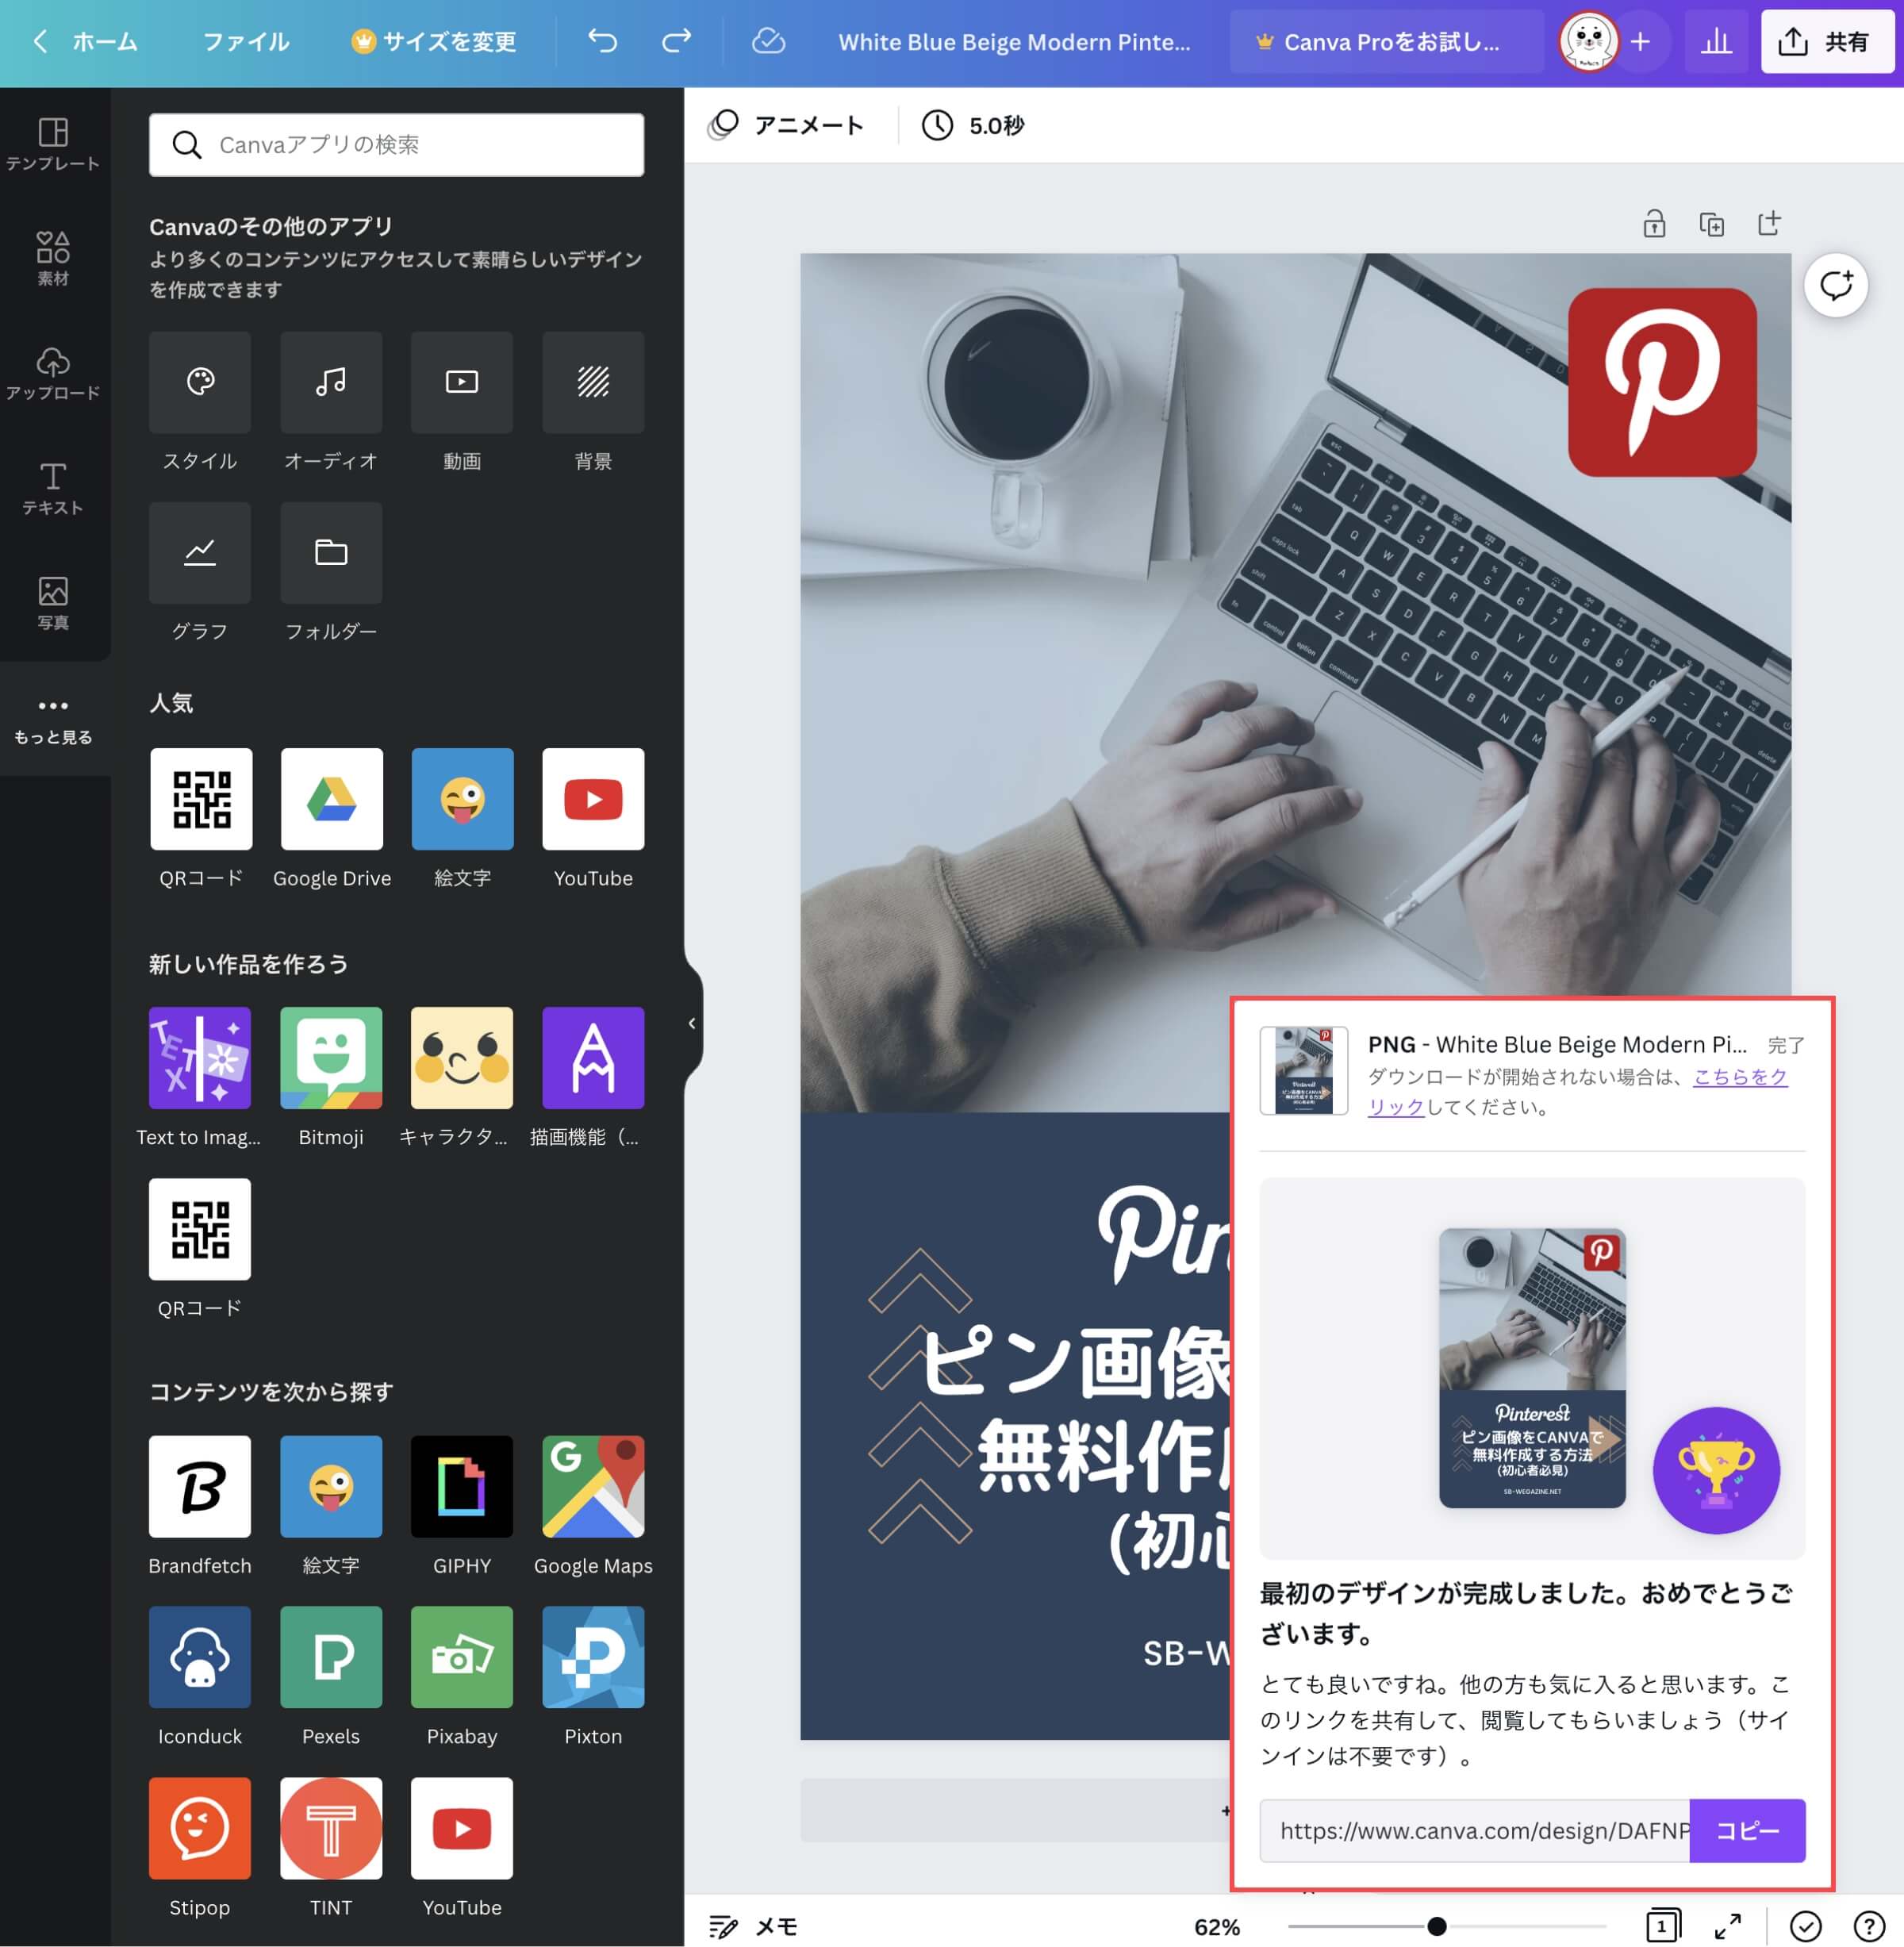Check cloud save status icon
Image resolution: width=1904 pixels, height=1947 pixels.
(768, 41)
